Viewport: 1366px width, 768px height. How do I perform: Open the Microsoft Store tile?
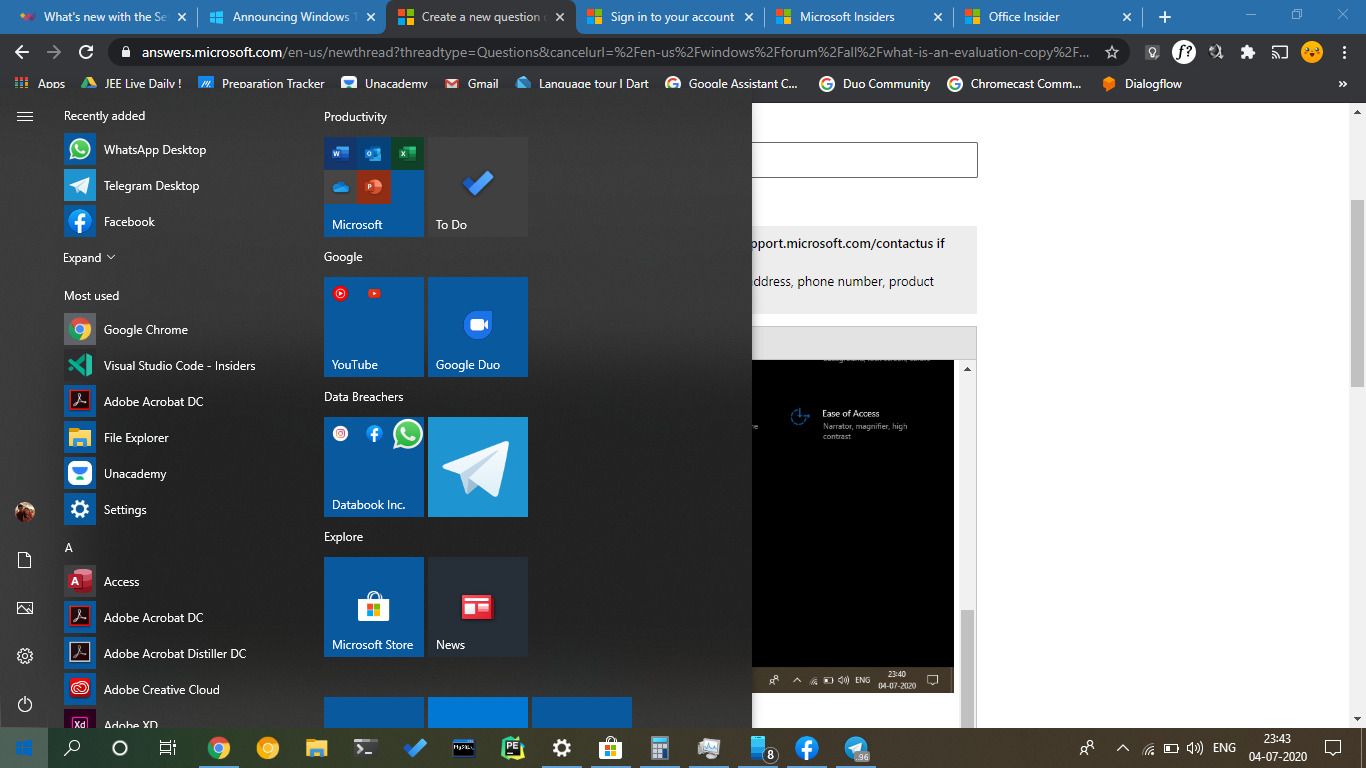[x=374, y=607]
